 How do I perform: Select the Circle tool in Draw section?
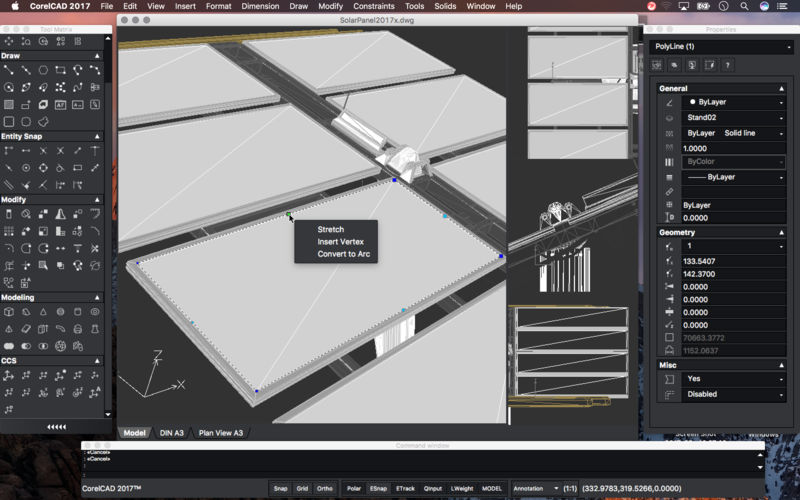(9, 87)
